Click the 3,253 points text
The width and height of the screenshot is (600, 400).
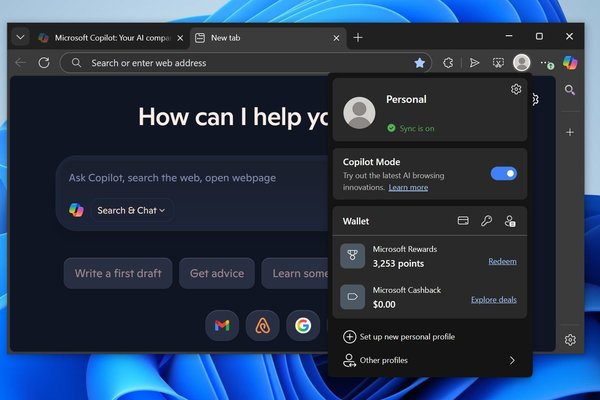[398, 264]
